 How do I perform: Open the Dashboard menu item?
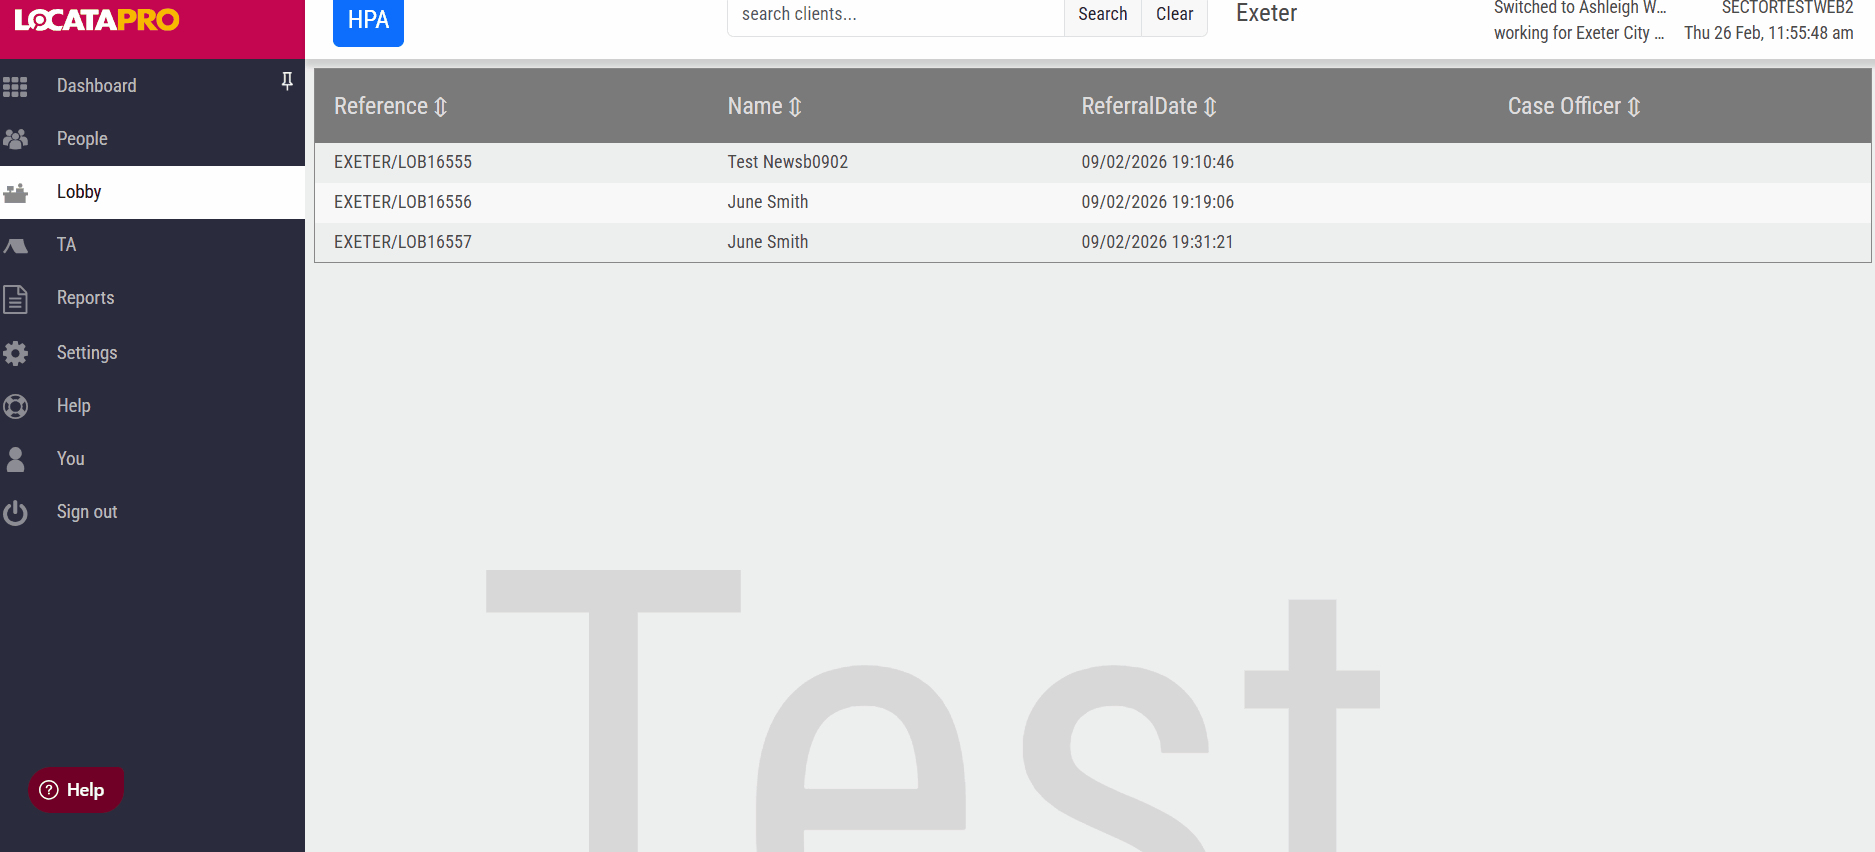click(x=152, y=86)
